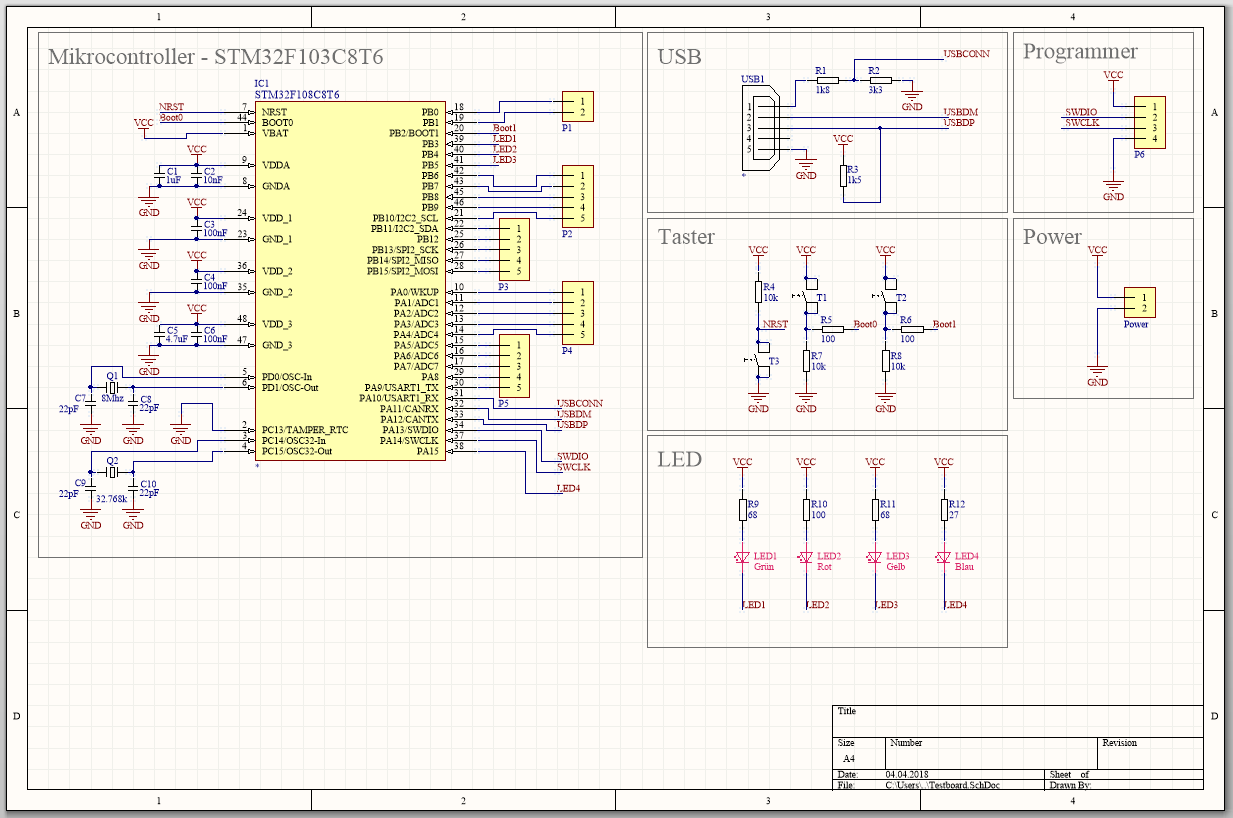The width and height of the screenshot is (1233, 818).
Task: Click the PC13/TAMPER_RTC pin name
Action: 305,429
